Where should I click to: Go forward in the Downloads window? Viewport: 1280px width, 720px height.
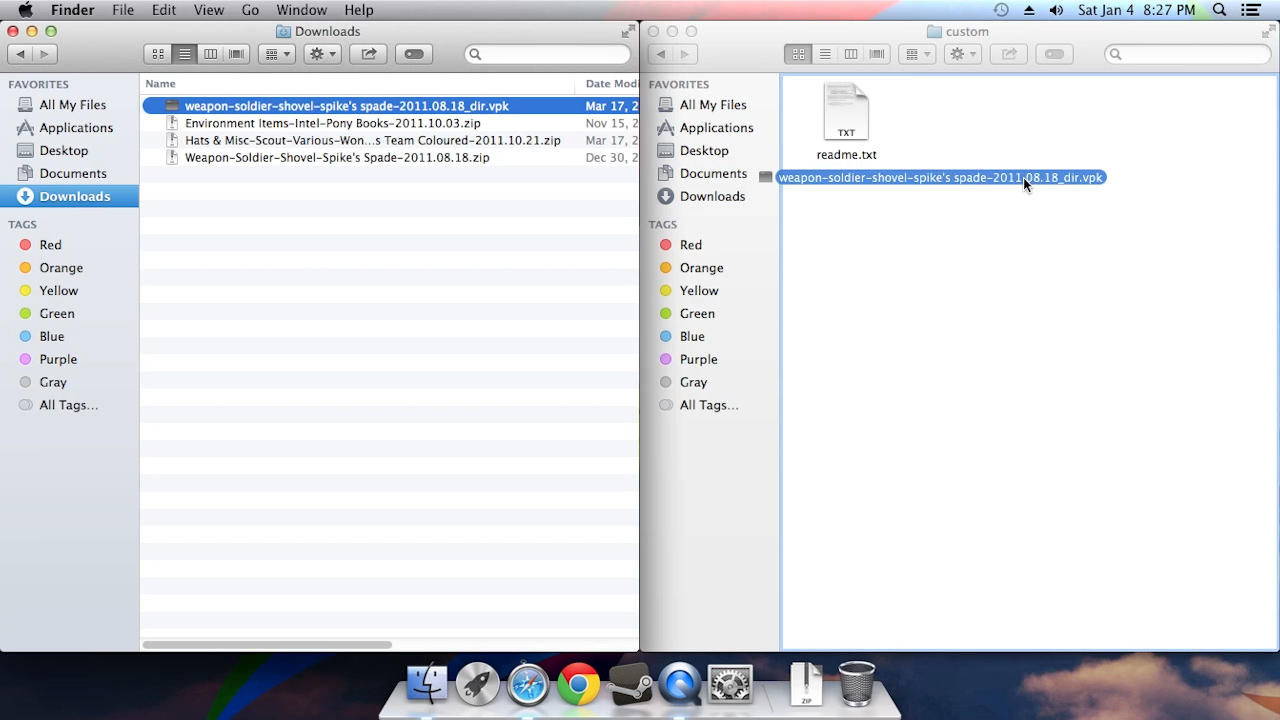[44, 54]
